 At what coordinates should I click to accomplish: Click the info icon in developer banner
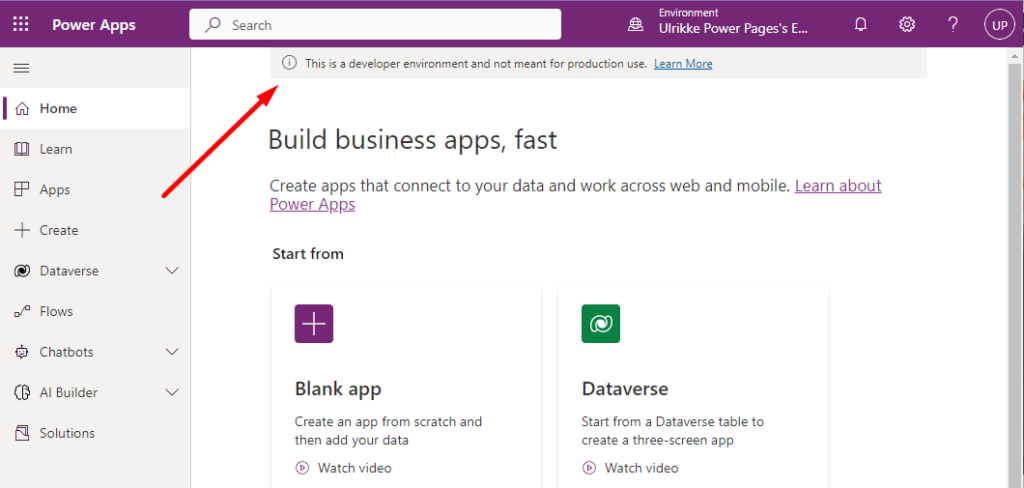(288, 63)
